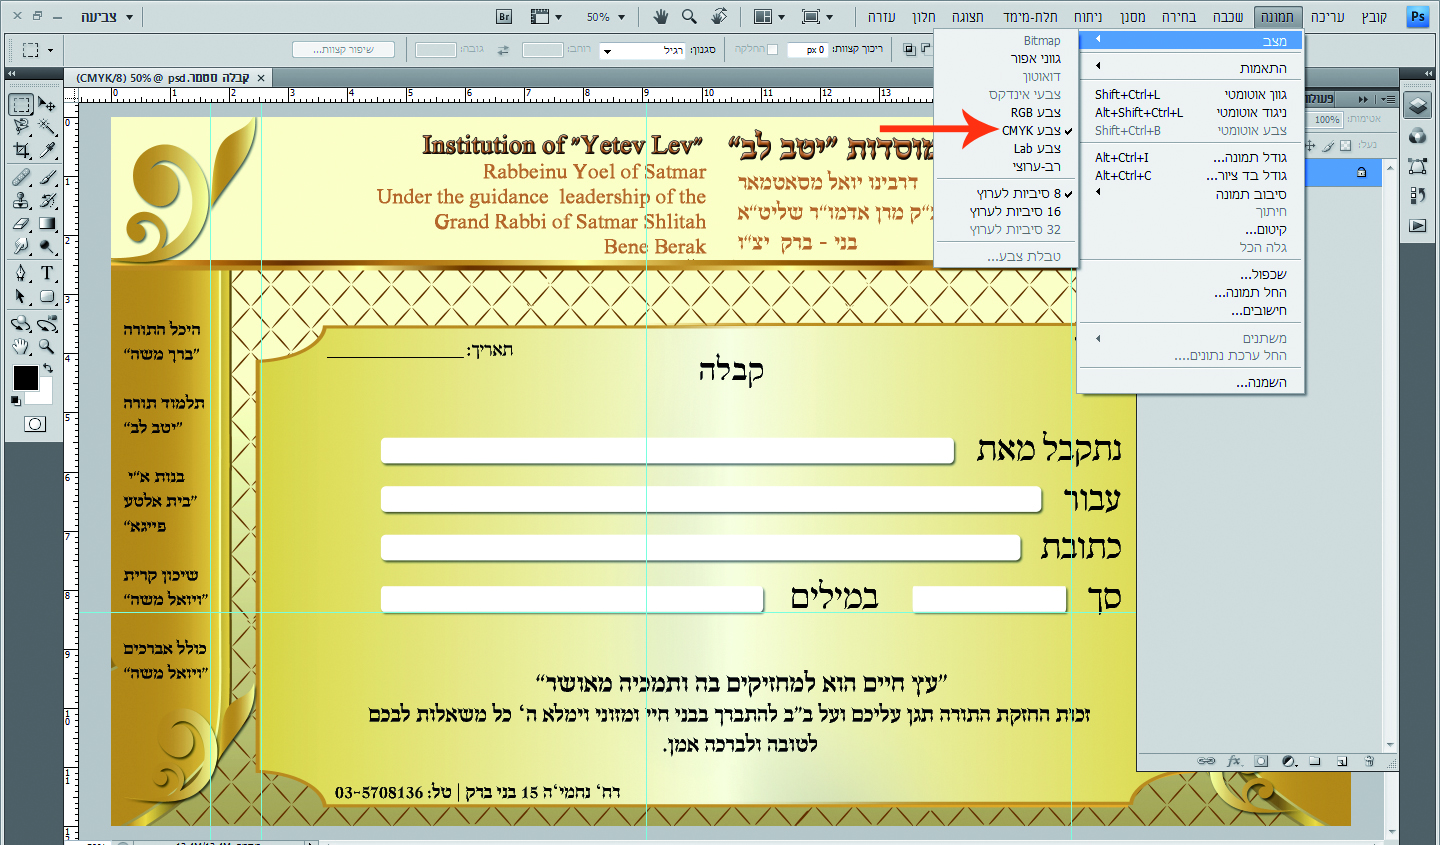Select the Move tool
Screen dimensions: 1440x845
[x=47, y=104]
